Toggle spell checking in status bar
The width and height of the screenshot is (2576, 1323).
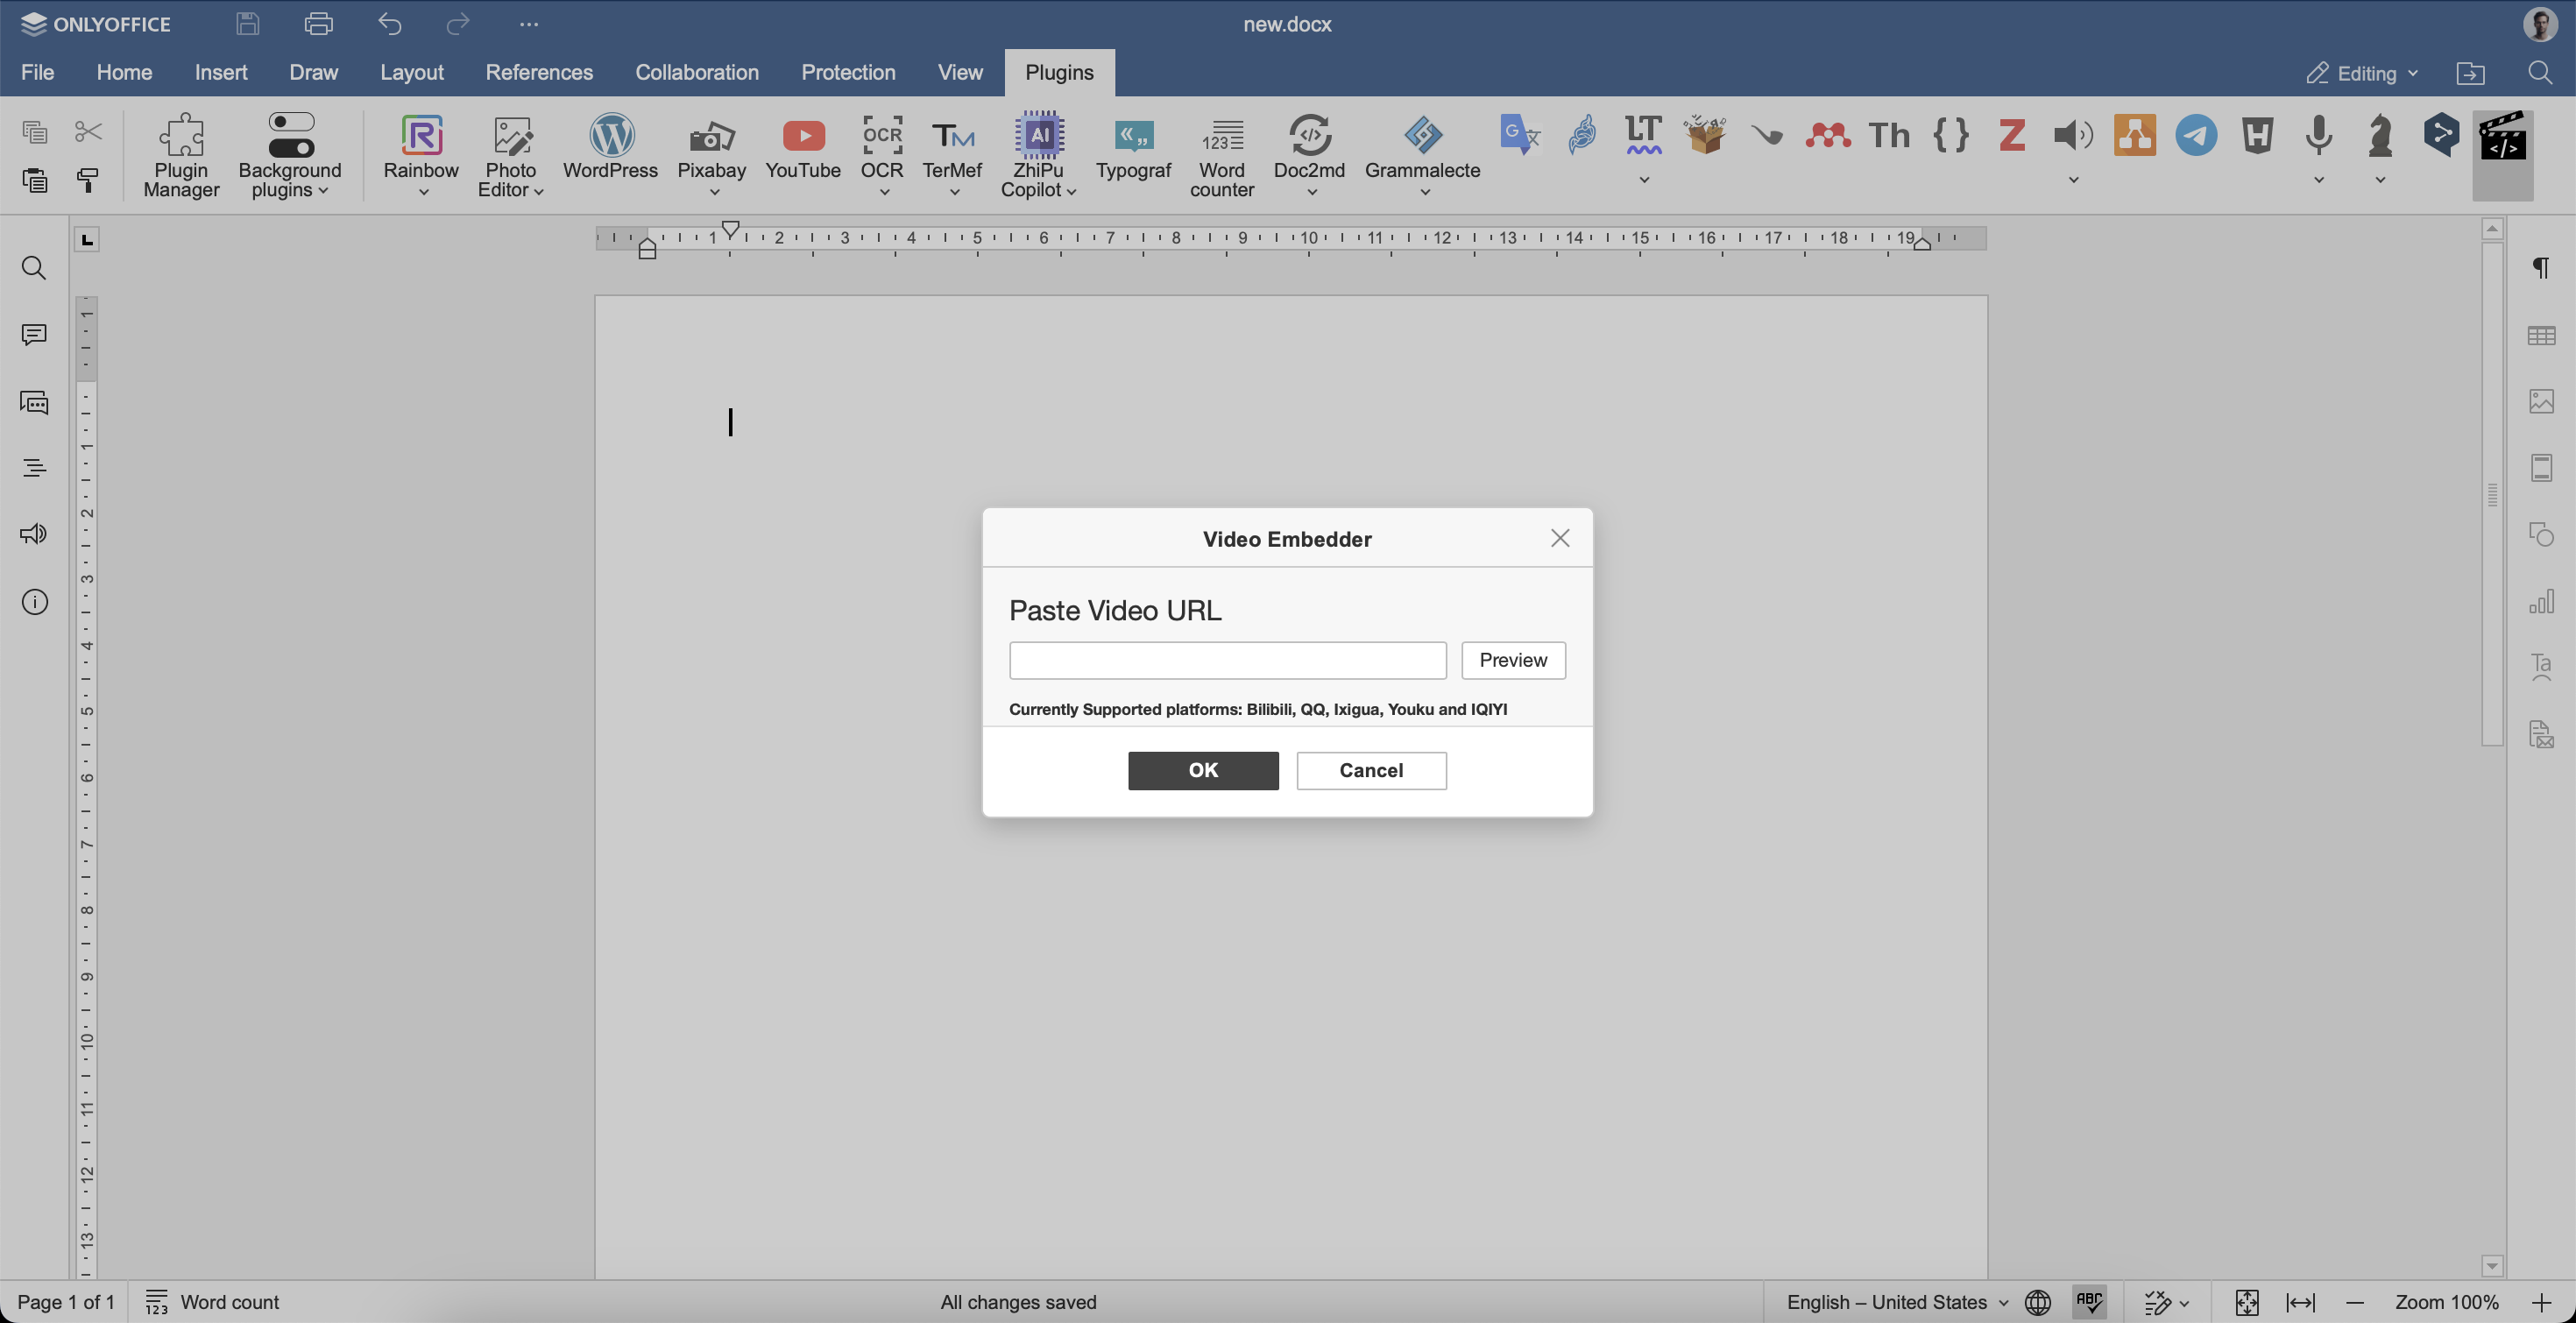coord(2089,1301)
